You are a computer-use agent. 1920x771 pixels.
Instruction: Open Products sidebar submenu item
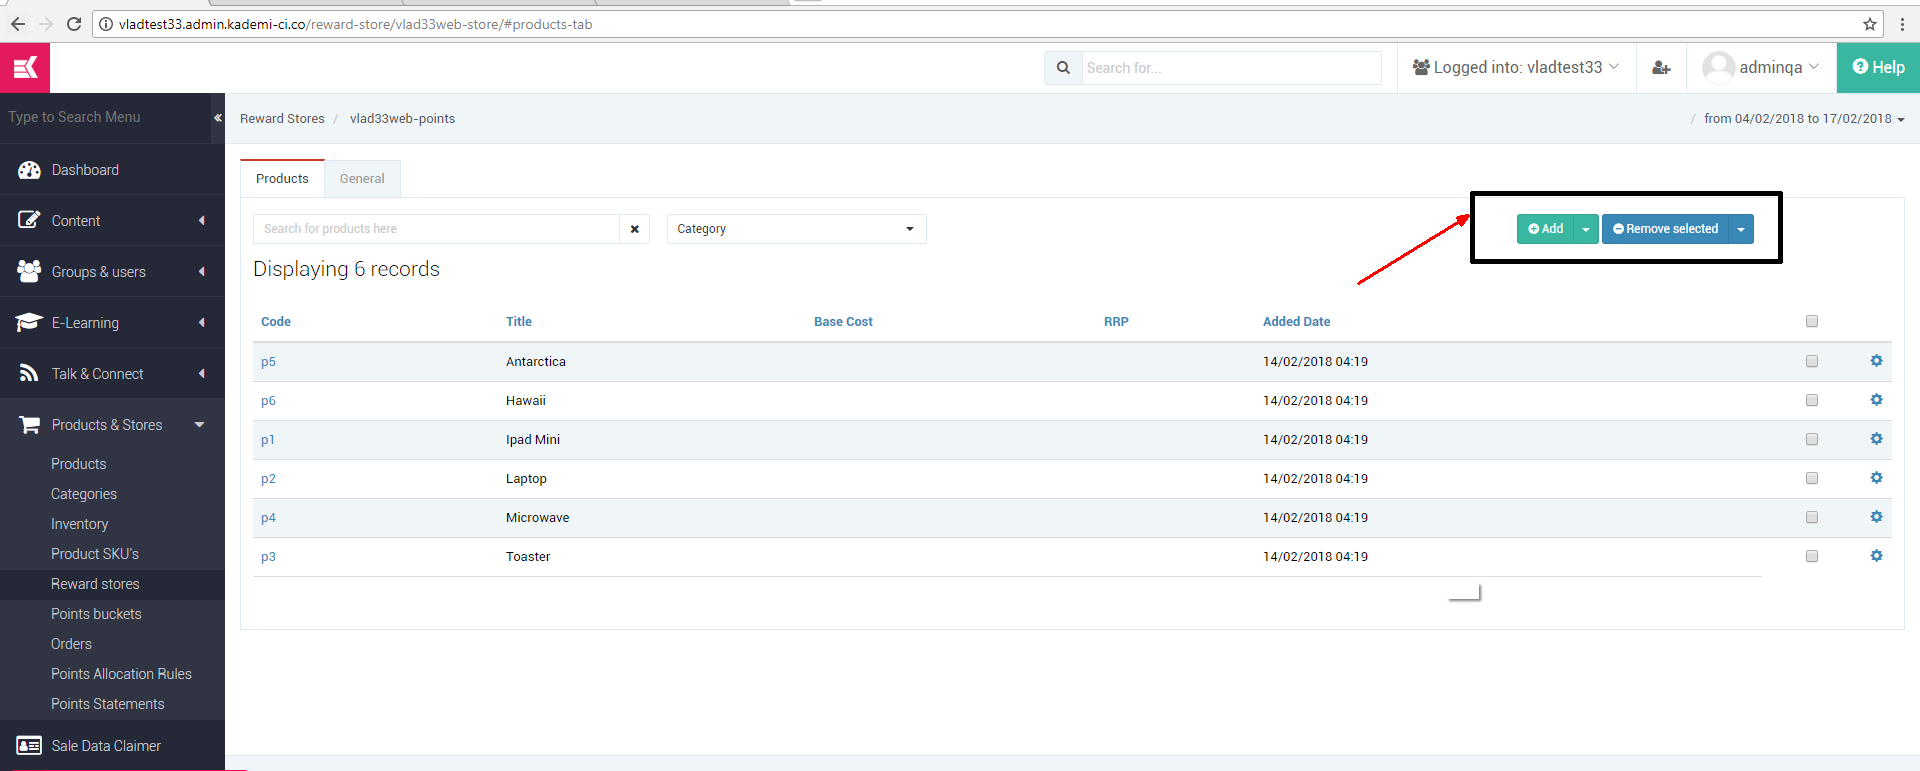point(79,464)
